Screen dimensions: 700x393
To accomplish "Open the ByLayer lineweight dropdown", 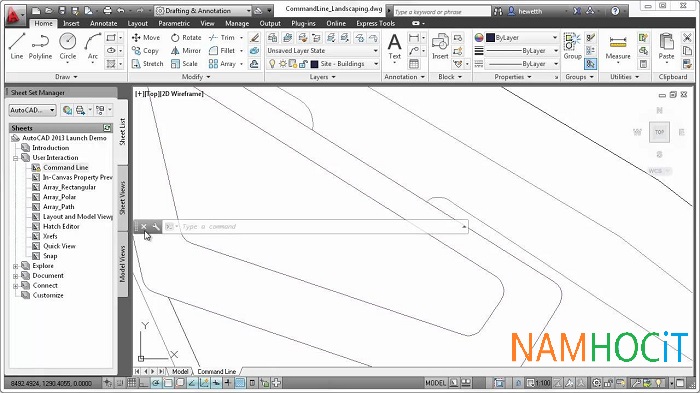I will tap(522, 50).
